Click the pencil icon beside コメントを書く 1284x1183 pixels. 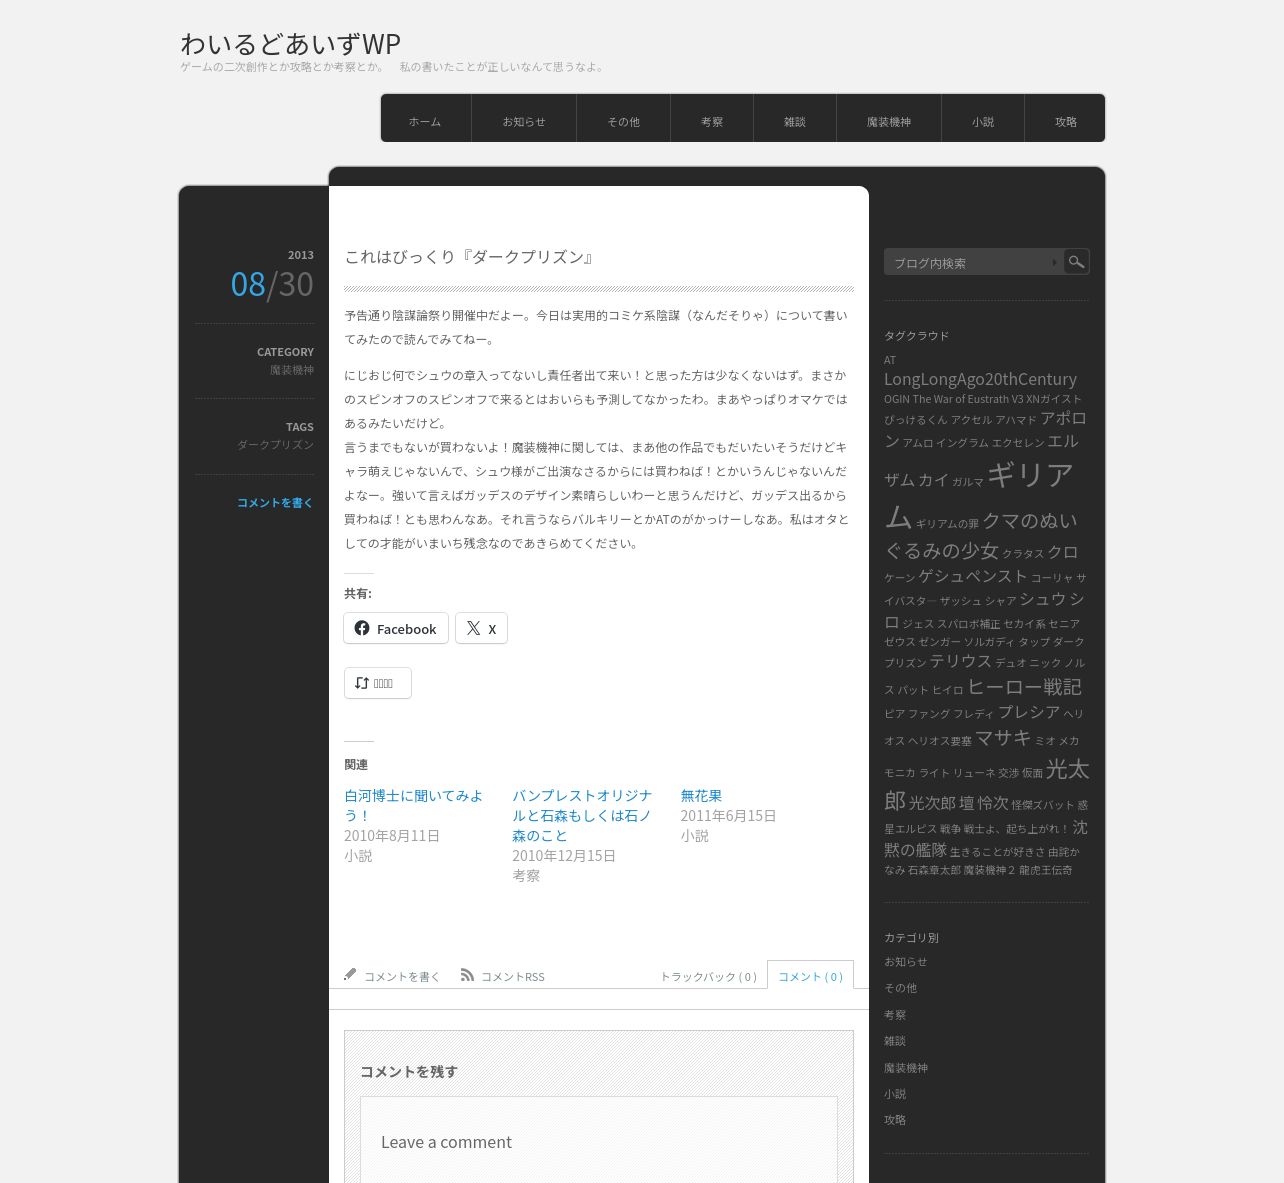click(x=350, y=974)
